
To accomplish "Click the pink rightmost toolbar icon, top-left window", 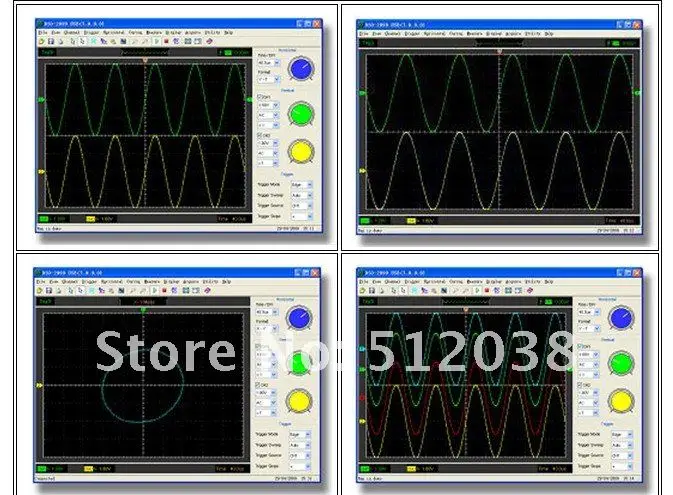I will pyautogui.click(x=209, y=41).
